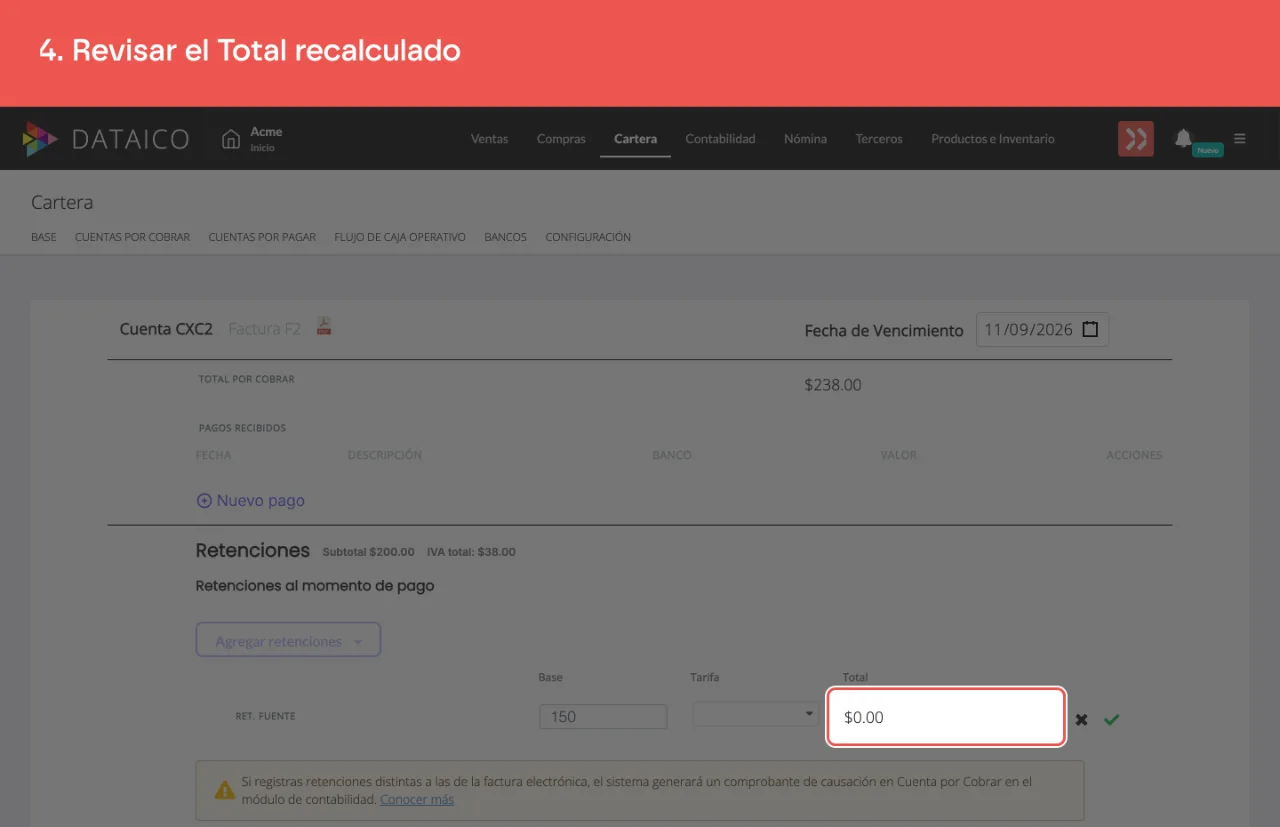Click the plus icon beside Nuevo pago
The height and width of the screenshot is (827, 1280).
(204, 501)
